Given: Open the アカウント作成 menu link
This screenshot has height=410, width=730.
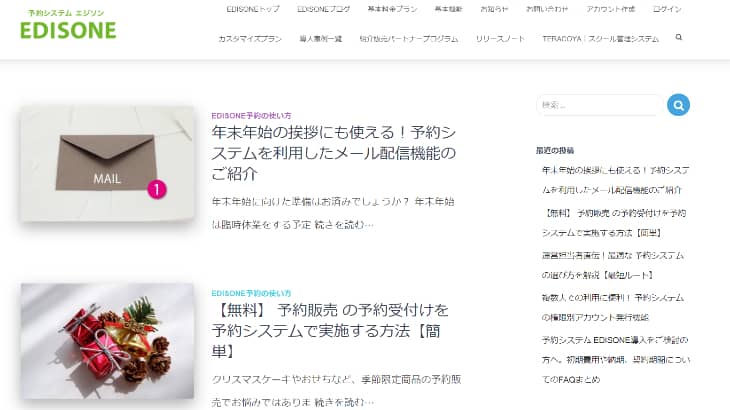Looking at the screenshot, I should 610,9.
